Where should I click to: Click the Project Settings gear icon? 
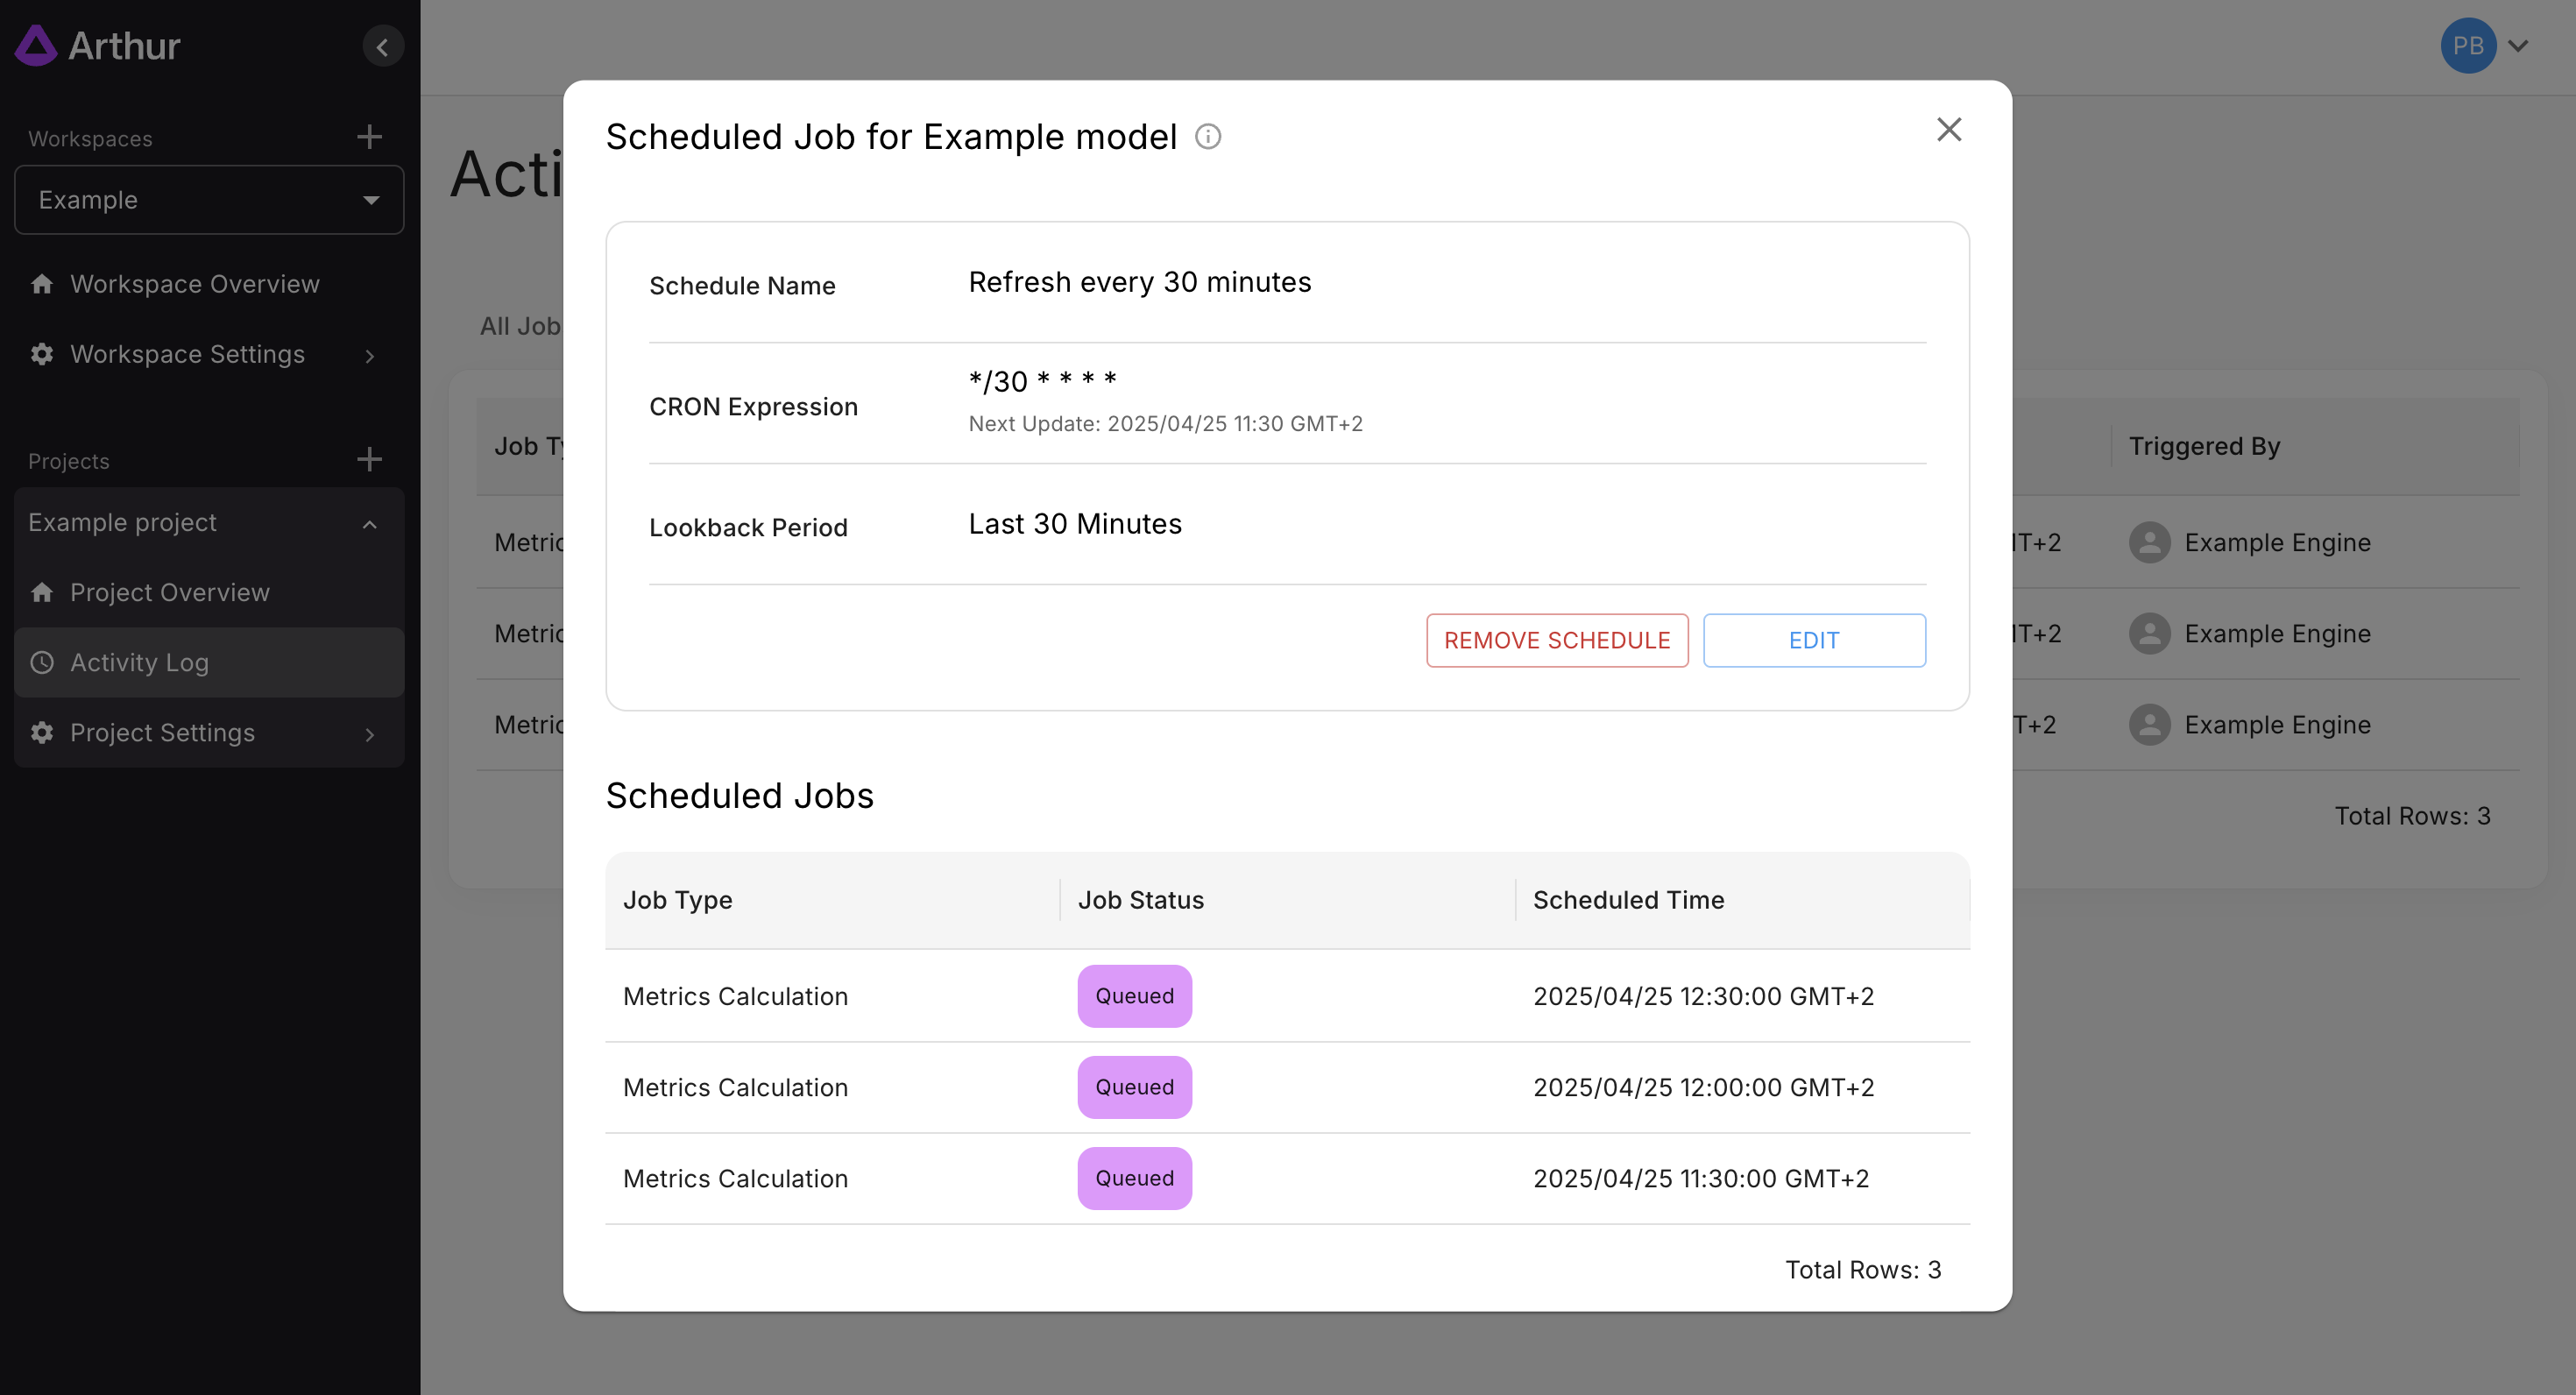[42, 732]
